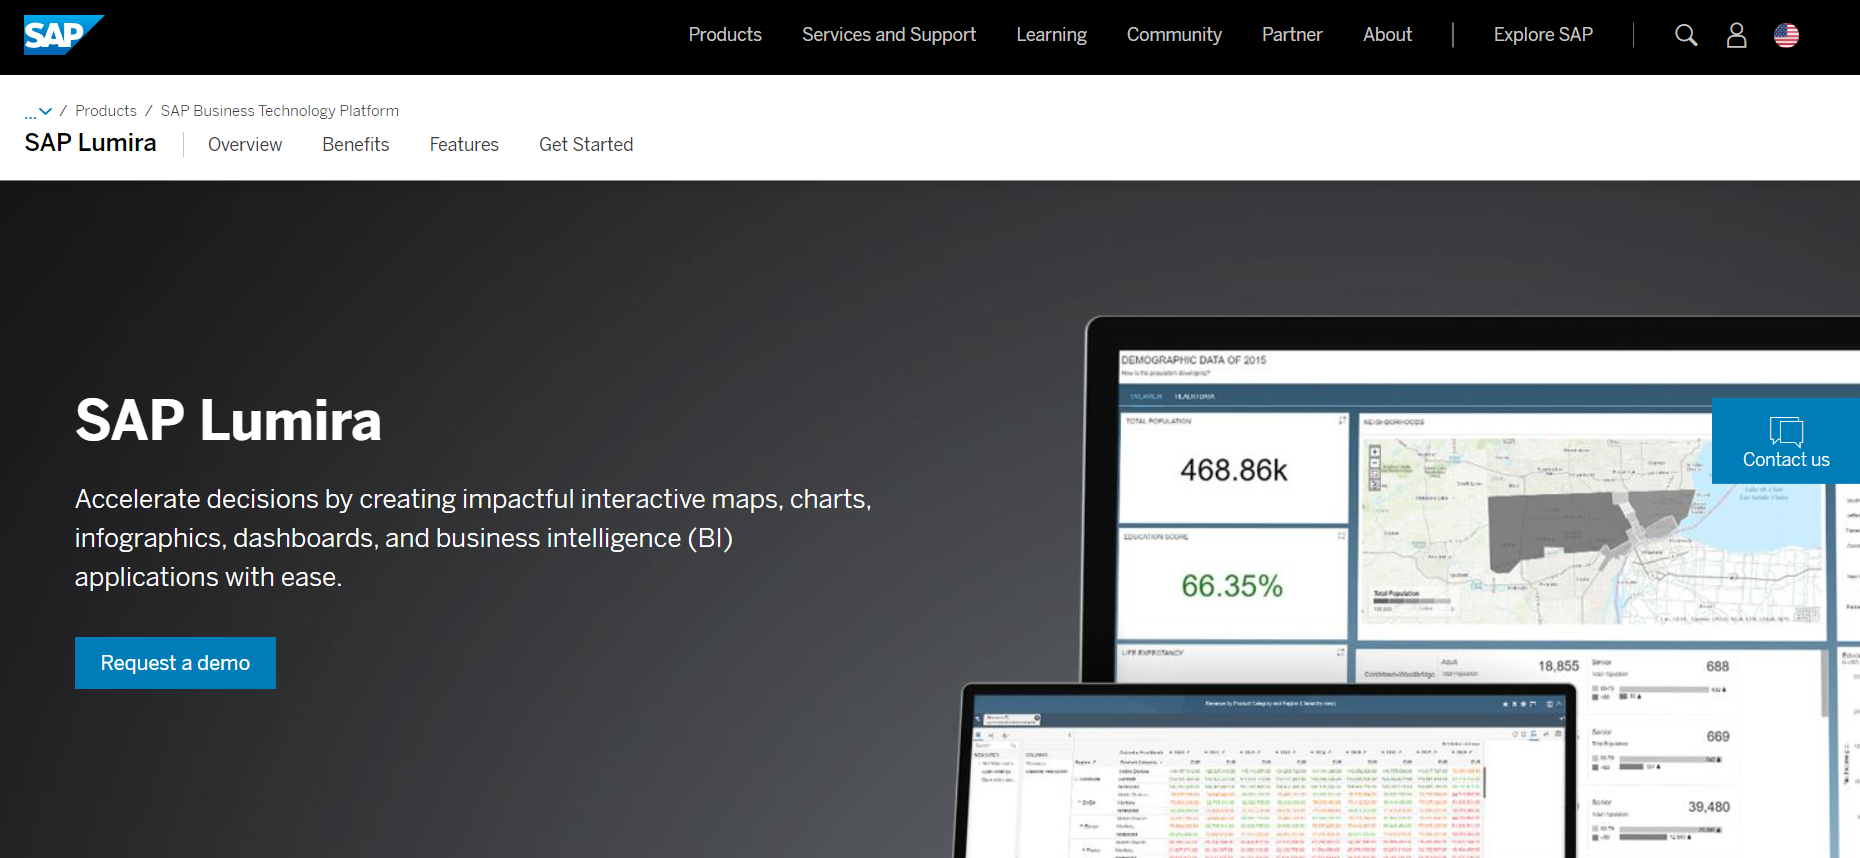This screenshot has width=1860, height=858.
Task: Click the Accelerate decisions description paragraph
Action: pyautogui.click(x=473, y=538)
